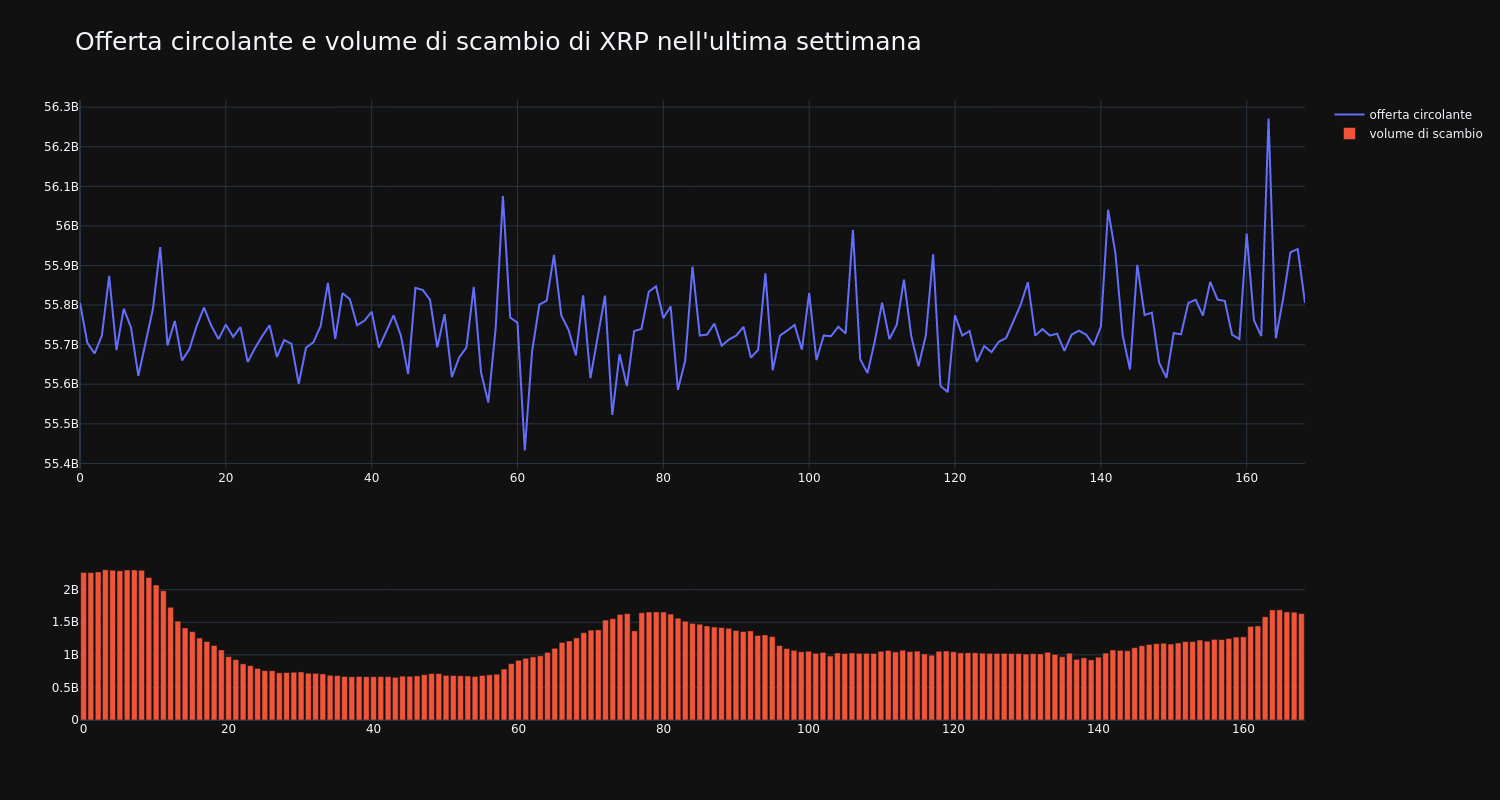Viewport: 1500px width, 800px height.
Task: Click x-axis tick 160 on the volume chart
Action: tap(1243, 729)
